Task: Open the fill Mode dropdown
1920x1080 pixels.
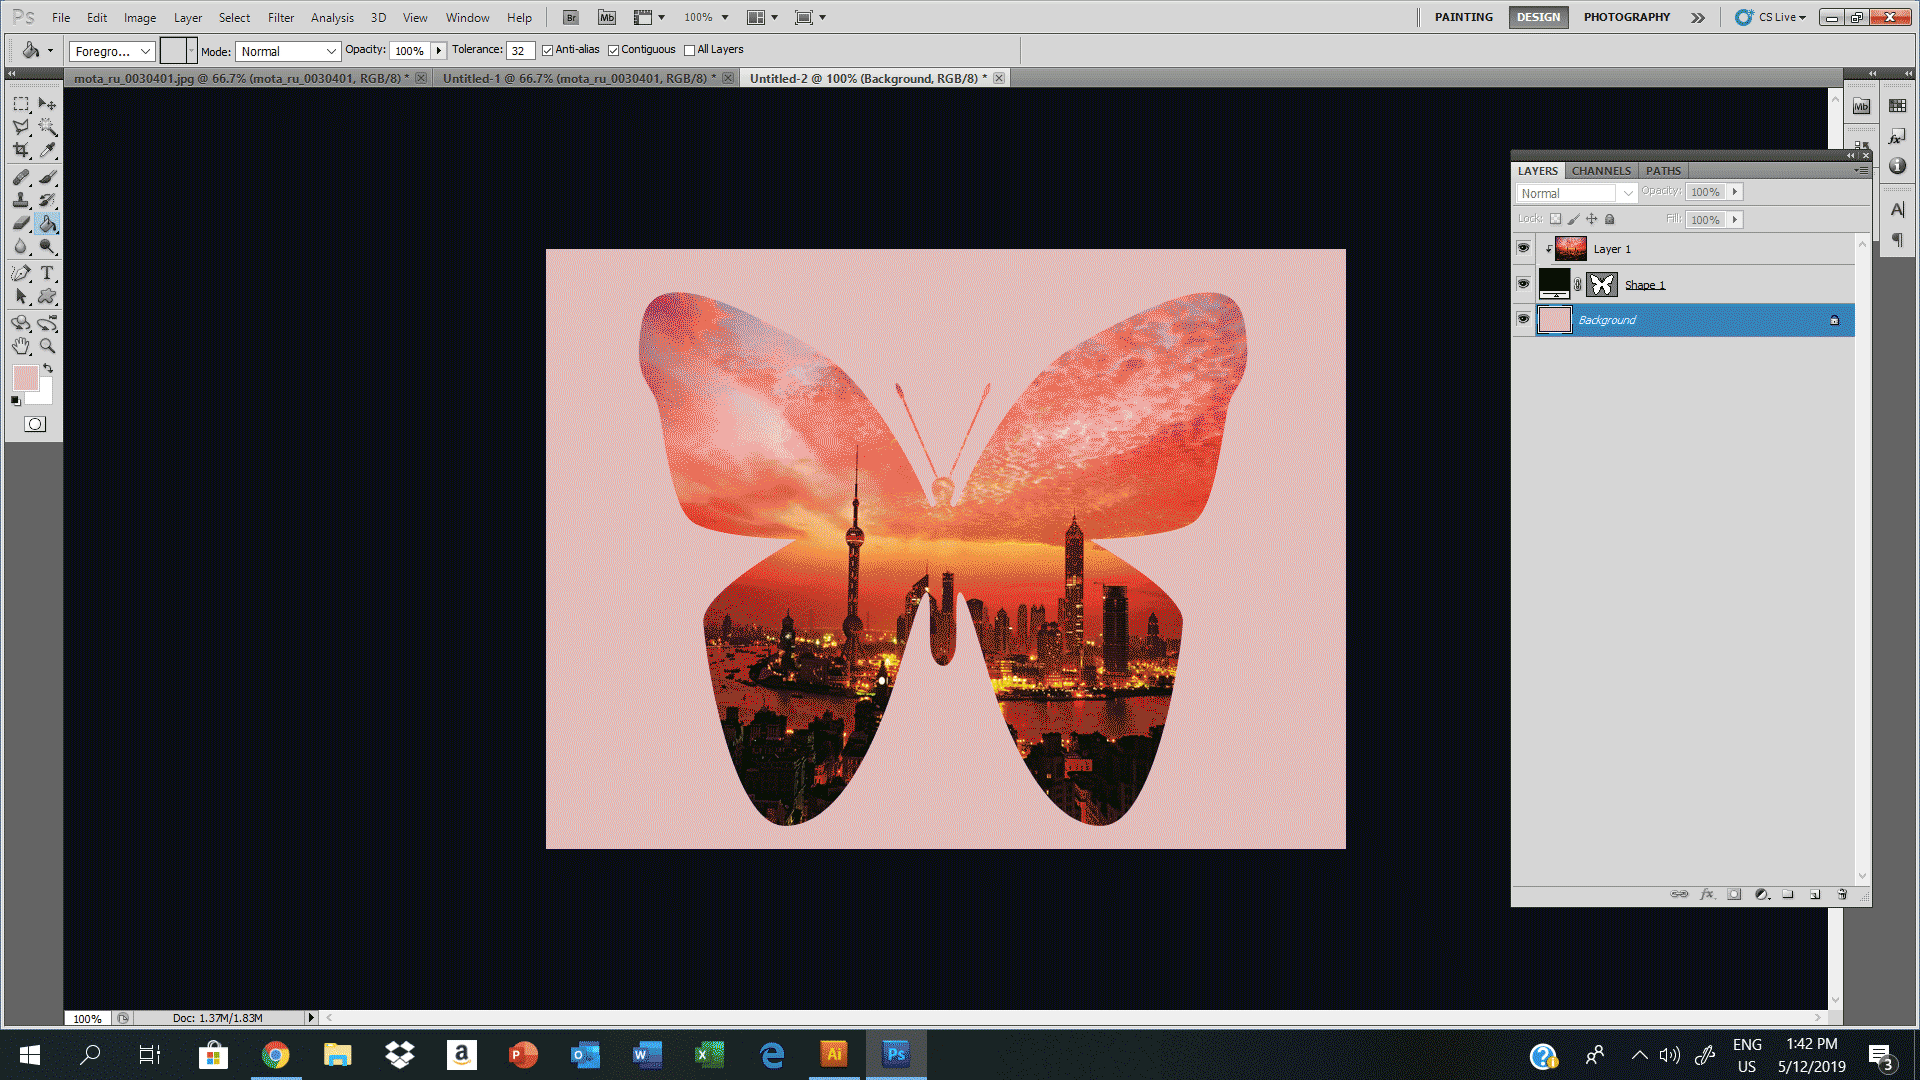Action: pyautogui.click(x=288, y=51)
